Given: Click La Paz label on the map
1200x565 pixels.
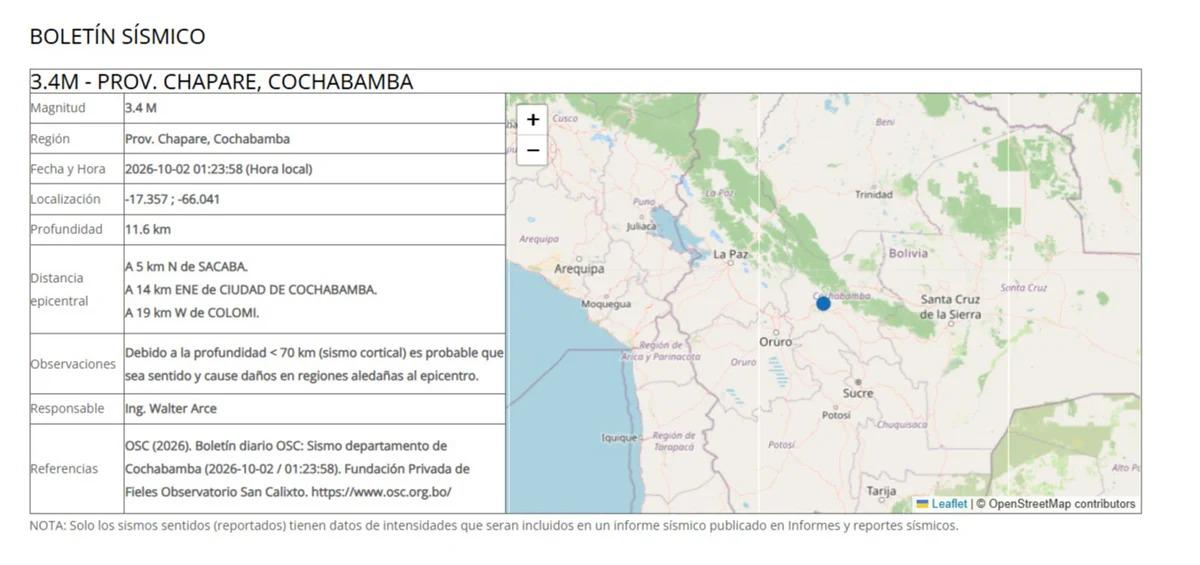Looking at the screenshot, I should click(x=731, y=255).
